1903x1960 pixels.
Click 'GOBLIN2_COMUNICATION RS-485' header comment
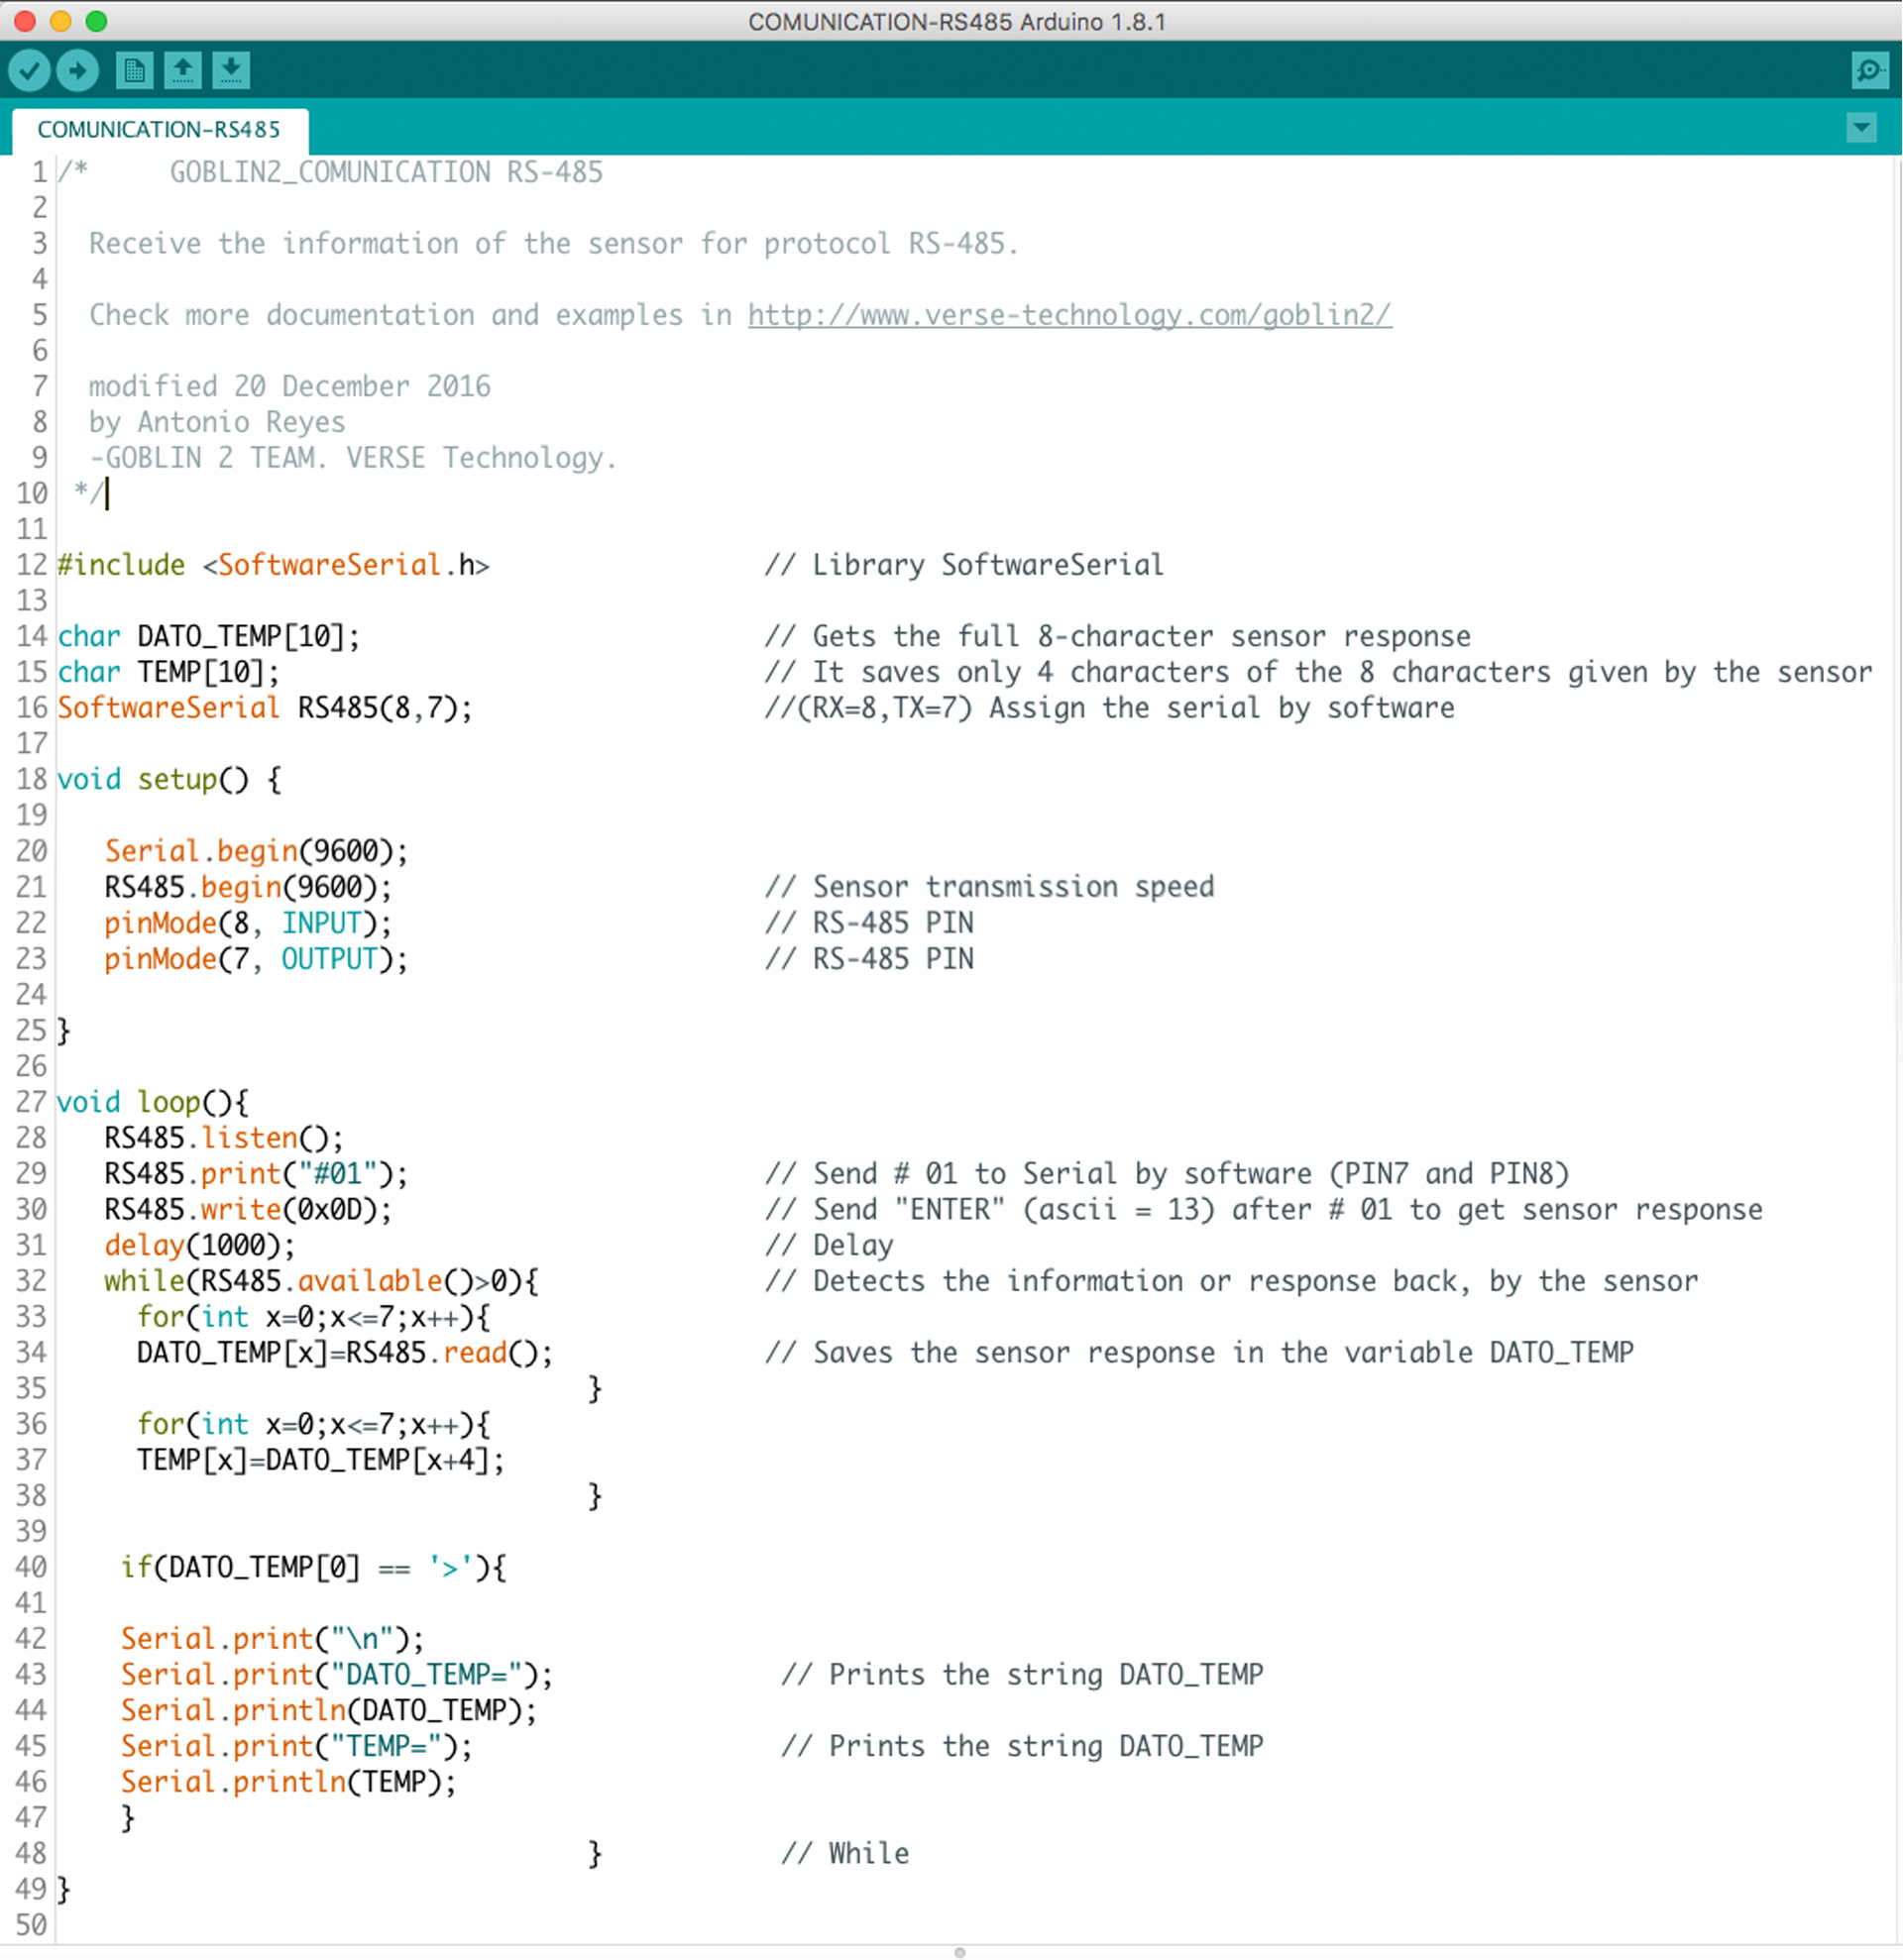[x=386, y=172]
